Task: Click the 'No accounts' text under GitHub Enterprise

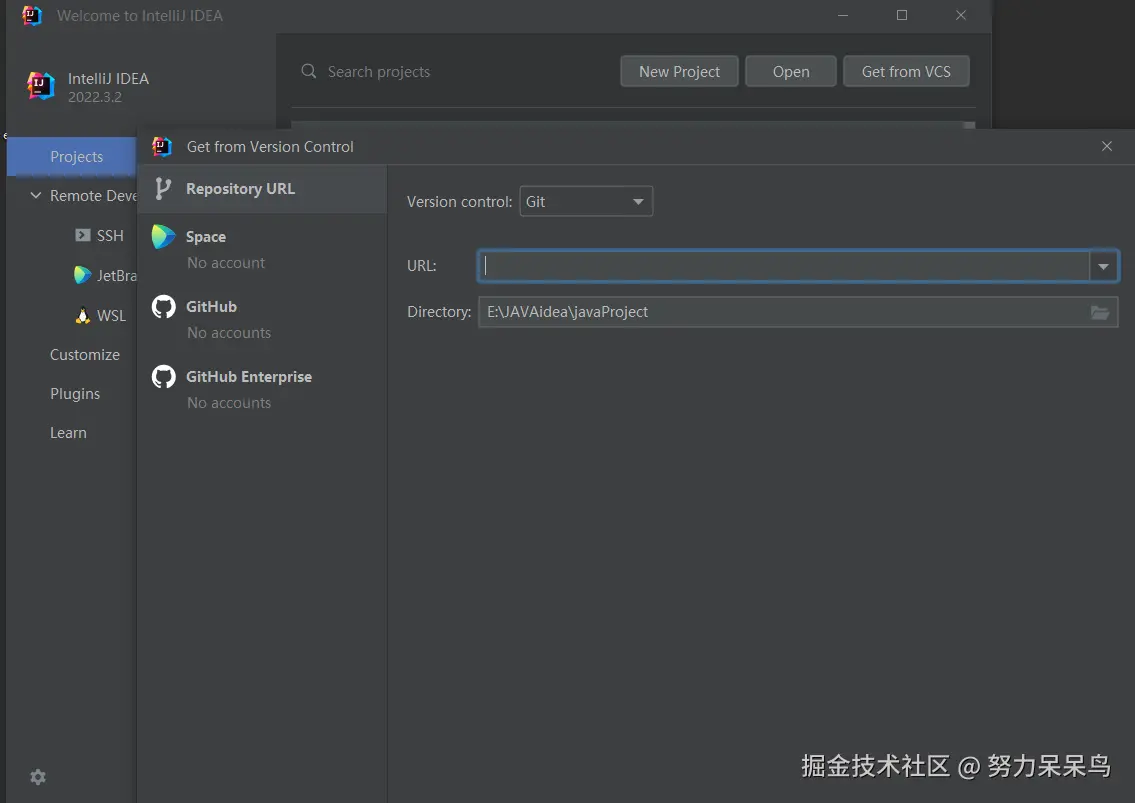Action: pyautogui.click(x=229, y=403)
